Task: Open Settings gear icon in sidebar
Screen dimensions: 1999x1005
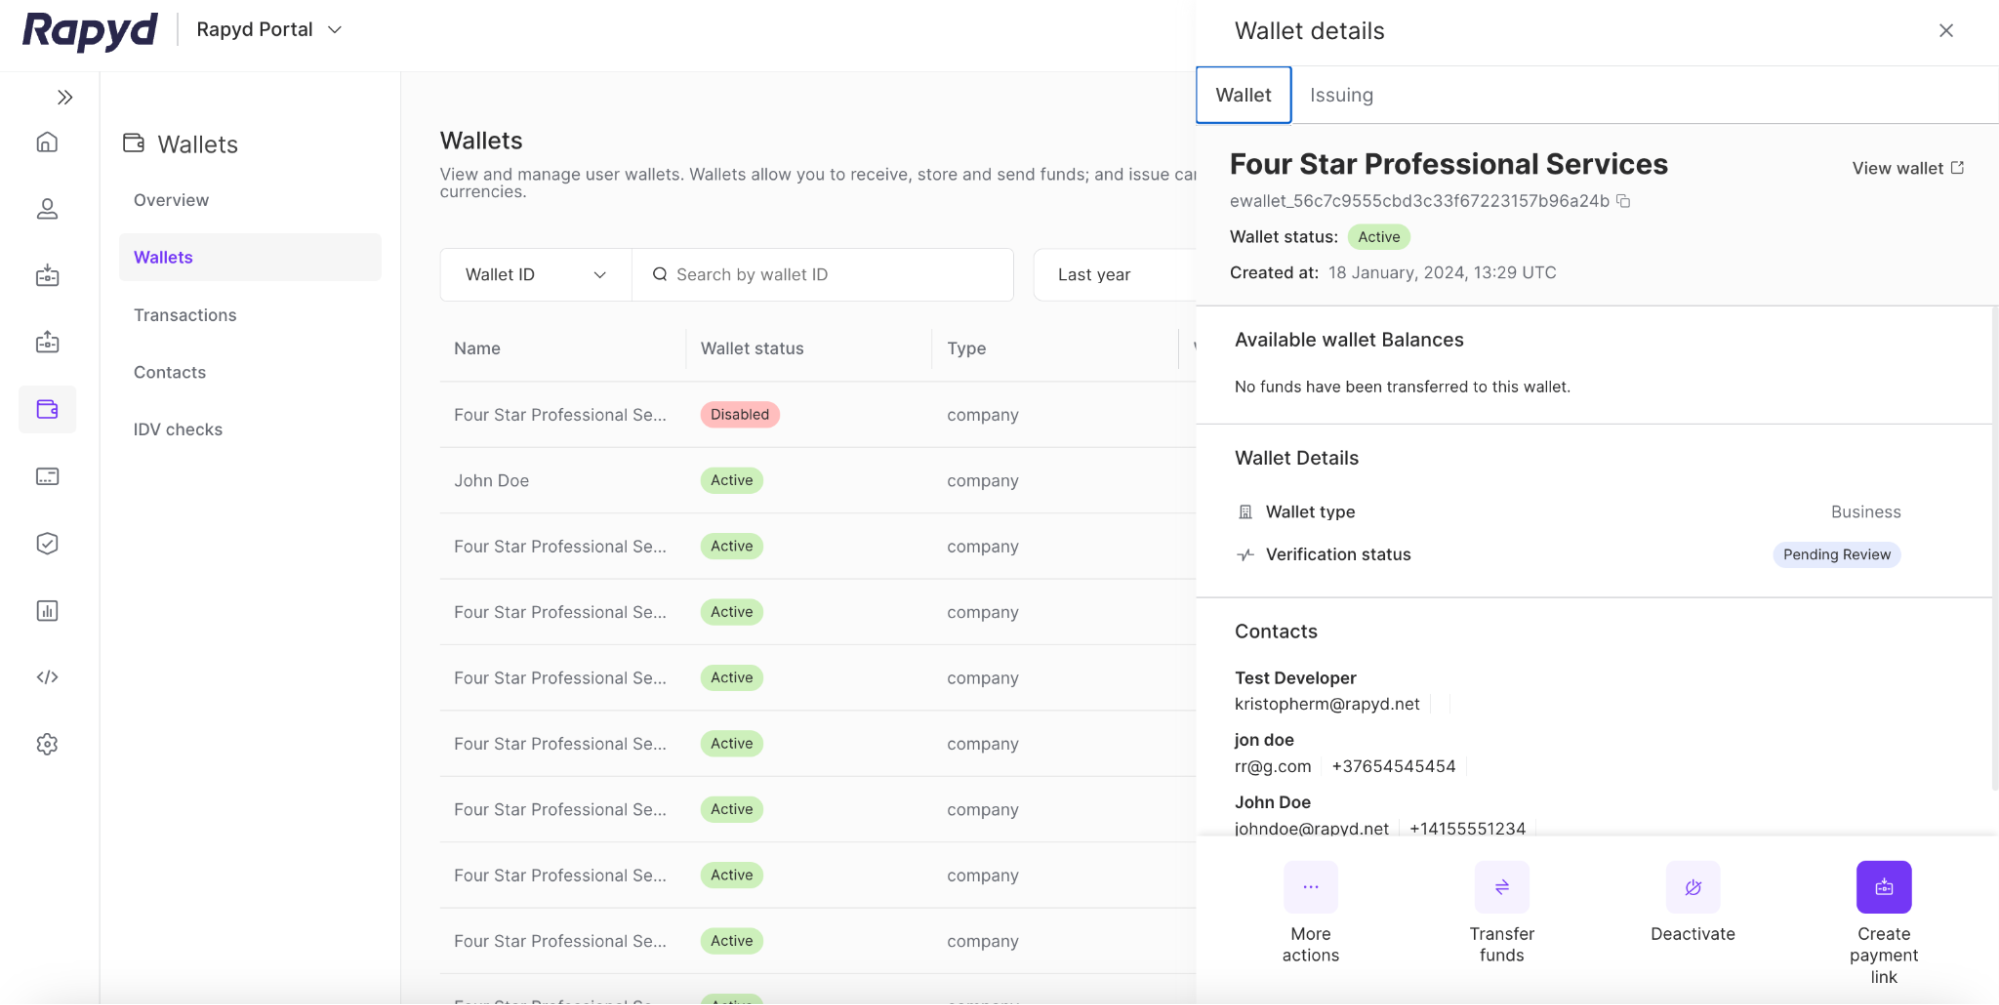Action: pyautogui.click(x=47, y=744)
